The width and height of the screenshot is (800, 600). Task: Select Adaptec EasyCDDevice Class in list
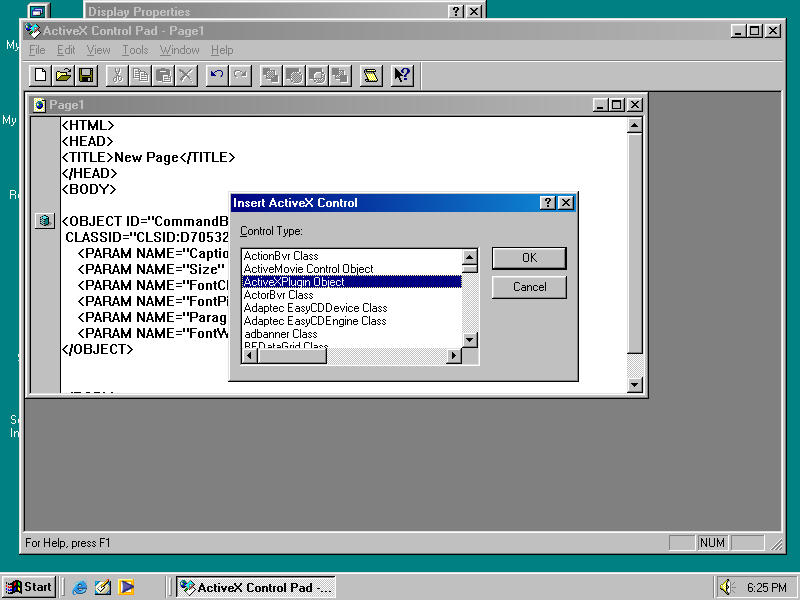[x=352, y=308]
